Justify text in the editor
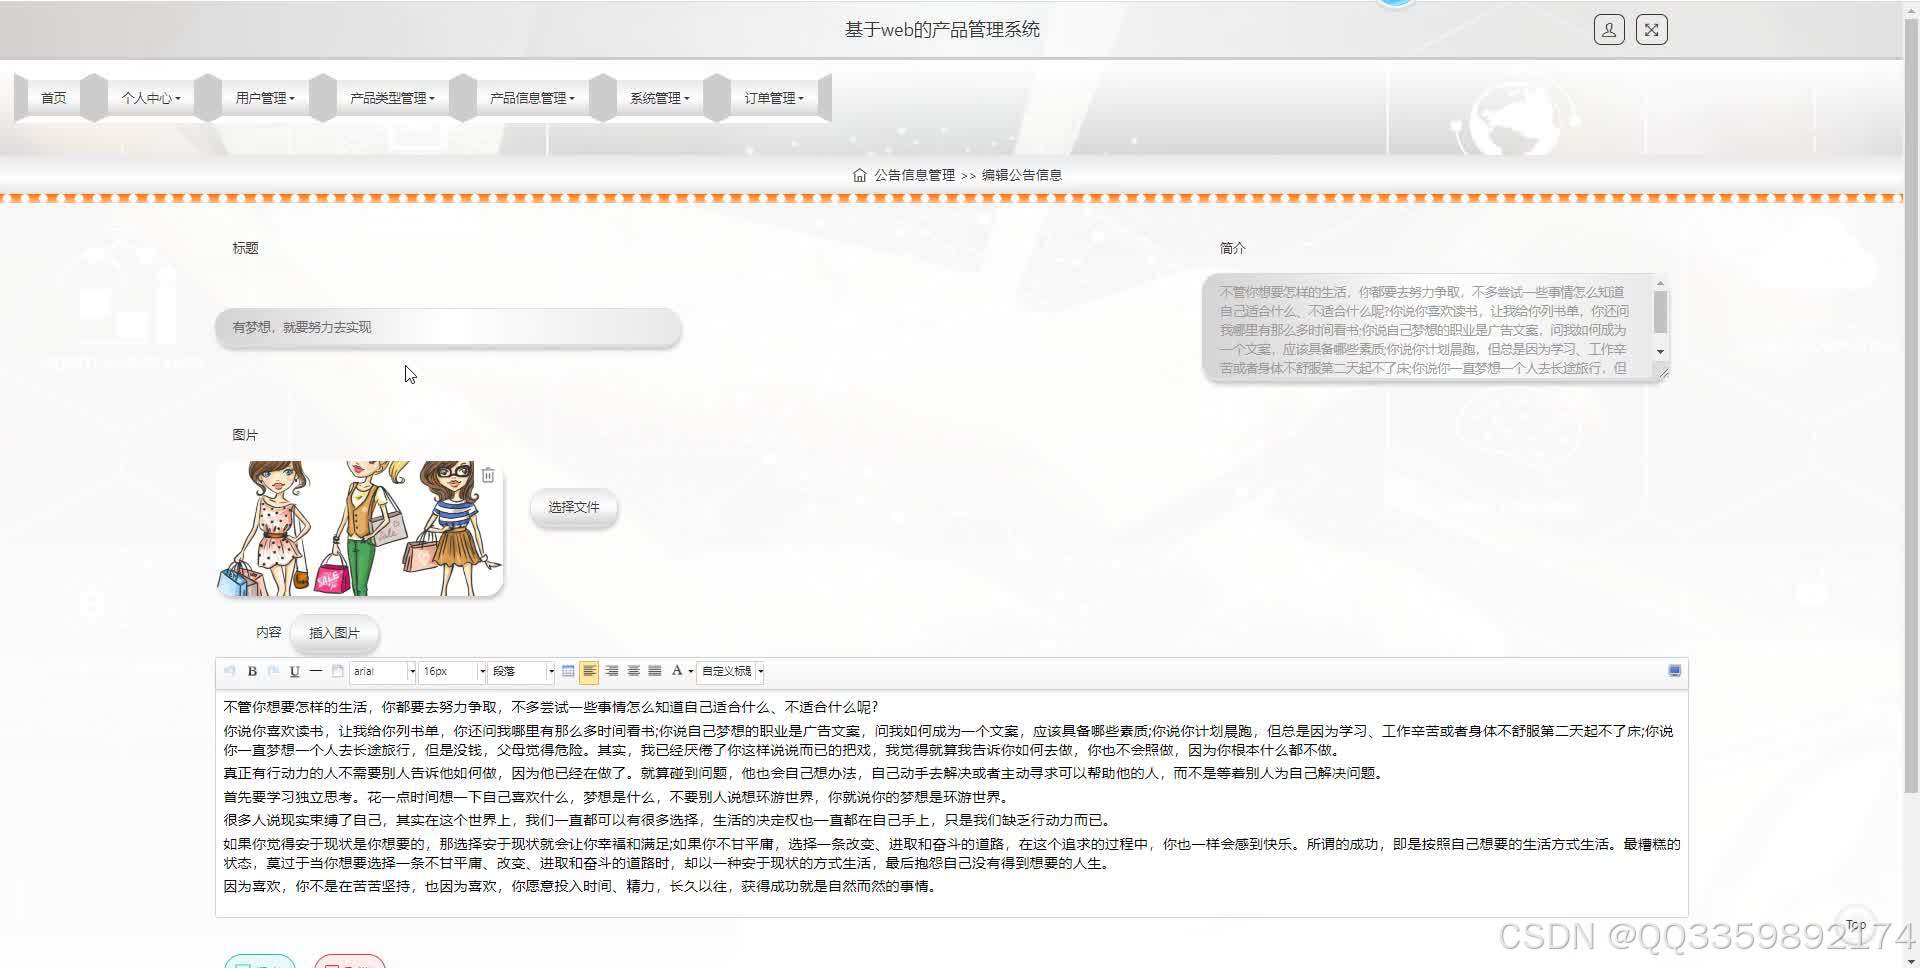The height and width of the screenshot is (968, 1920). (x=655, y=671)
